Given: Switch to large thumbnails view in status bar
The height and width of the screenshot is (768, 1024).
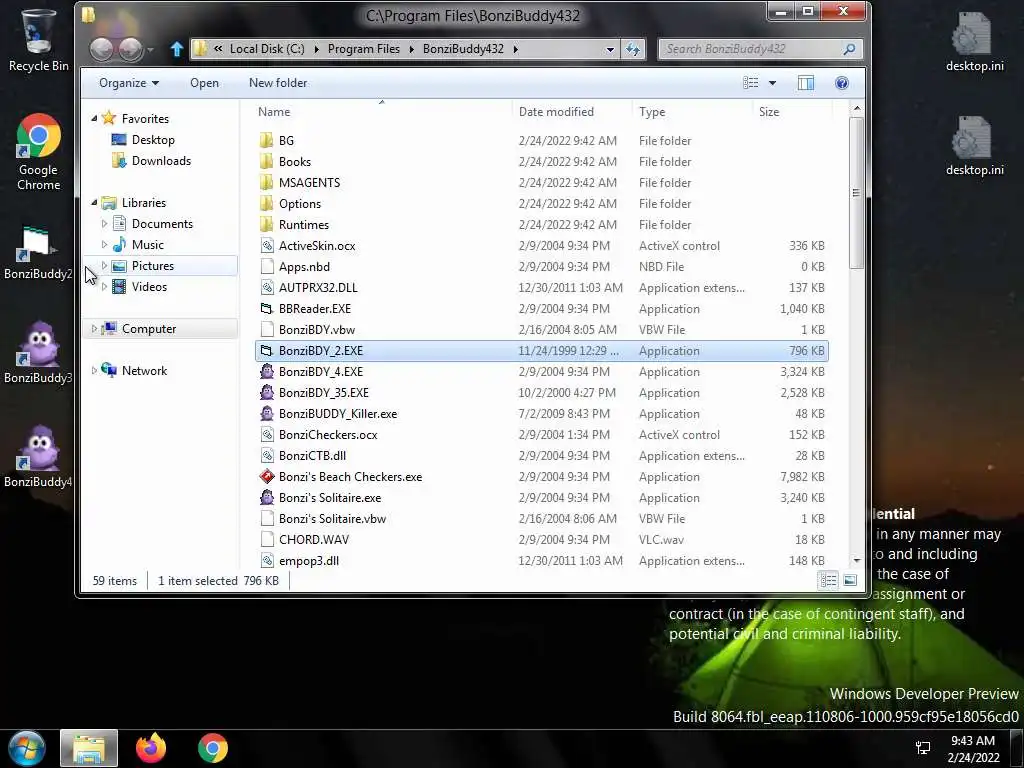Looking at the screenshot, I should 850,581.
